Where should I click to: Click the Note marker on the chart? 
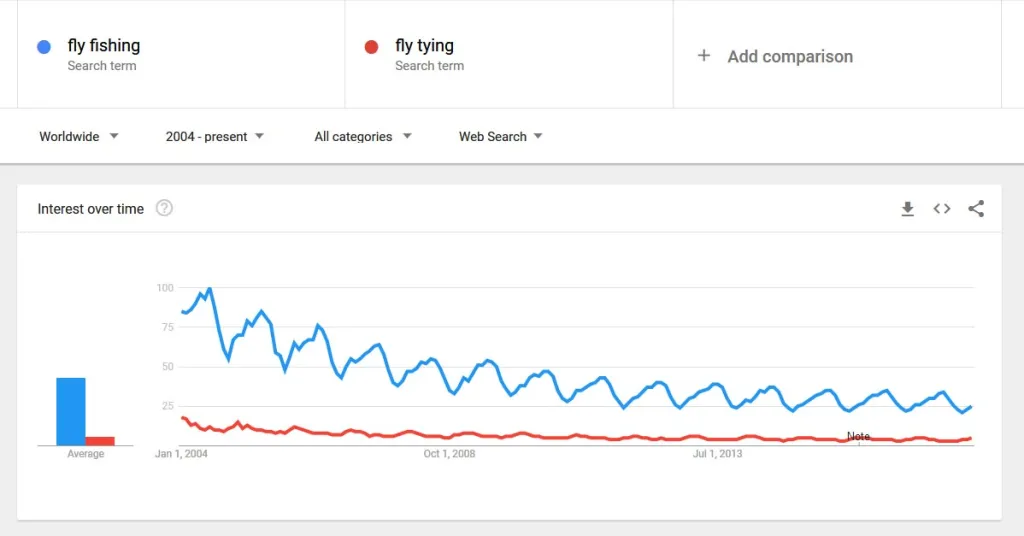click(x=858, y=436)
